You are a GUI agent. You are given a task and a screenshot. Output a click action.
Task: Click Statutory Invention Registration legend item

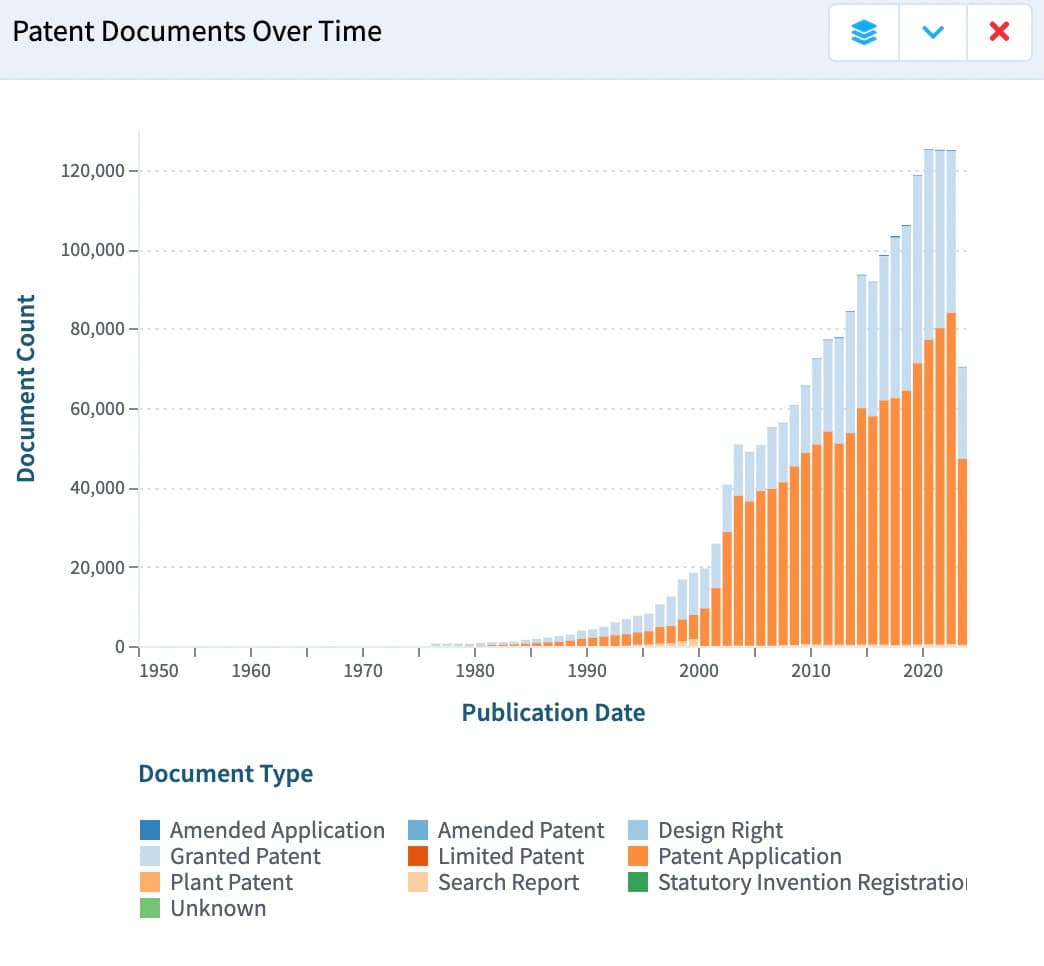tap(812, 882)
